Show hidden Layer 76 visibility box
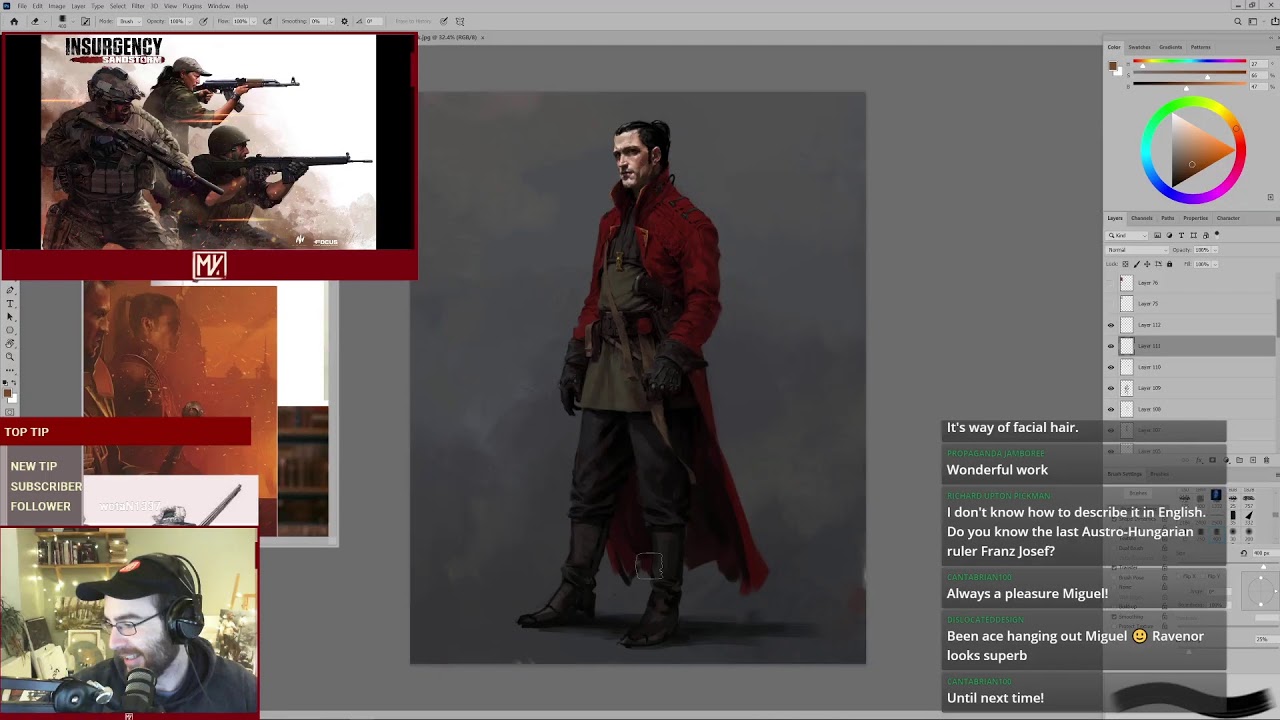This screenshot has width=1280, height=720. tap(1110, 283)
